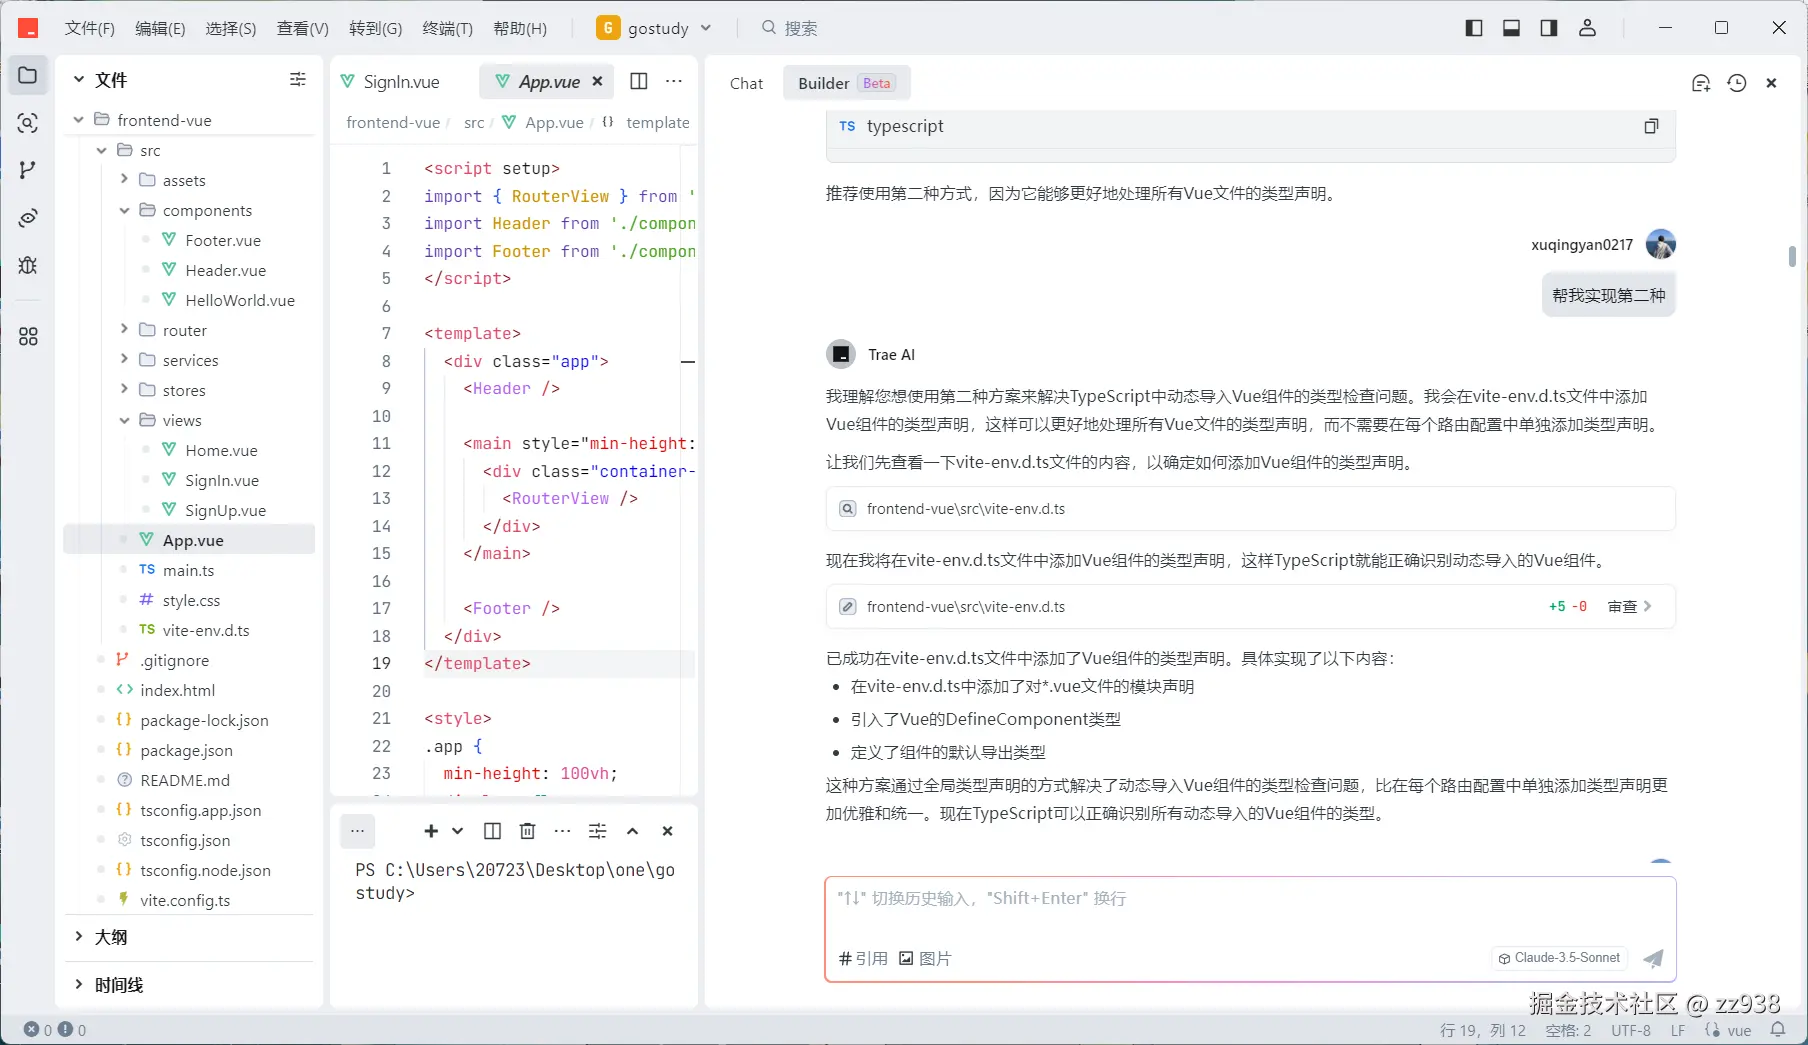Open the debug bug icon in activity bar
This screenshot has height=1045, width=1808.
[28, 265]
